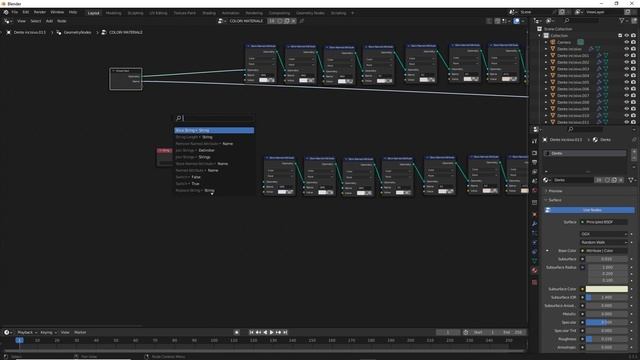
Task: Open the Modifiers wrench properties tab
Action: tap(534, 224)
